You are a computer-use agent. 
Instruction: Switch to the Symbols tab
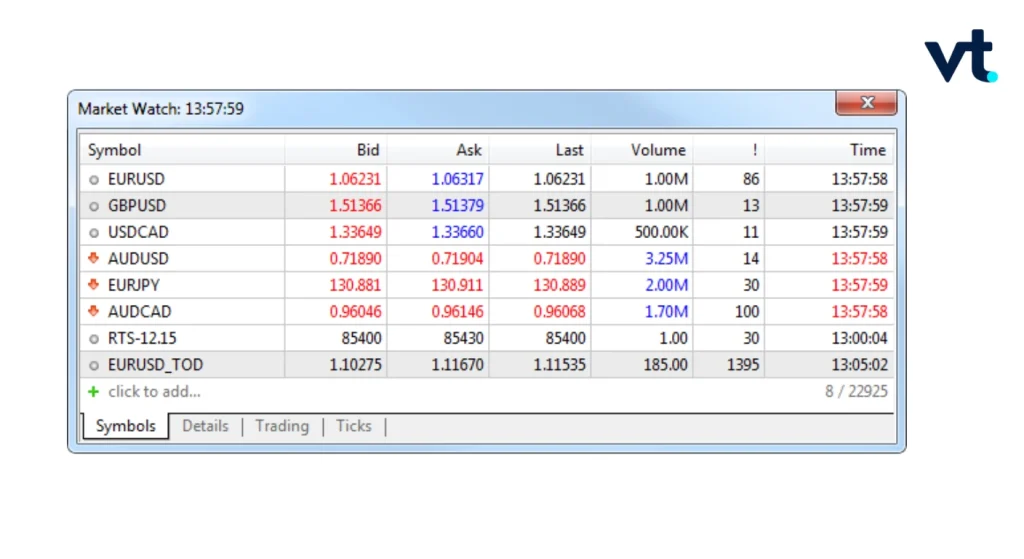pyautogui.click(x=125, y=426)
